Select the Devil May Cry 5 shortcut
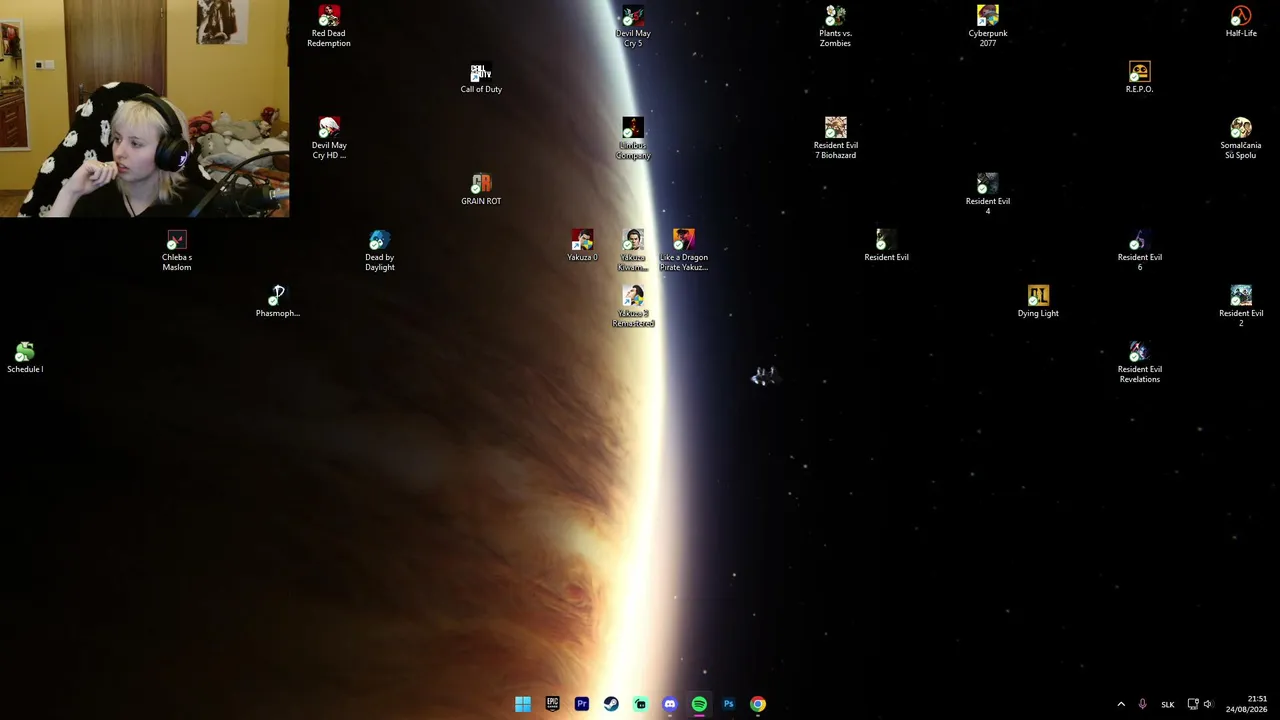 [633, 27]
